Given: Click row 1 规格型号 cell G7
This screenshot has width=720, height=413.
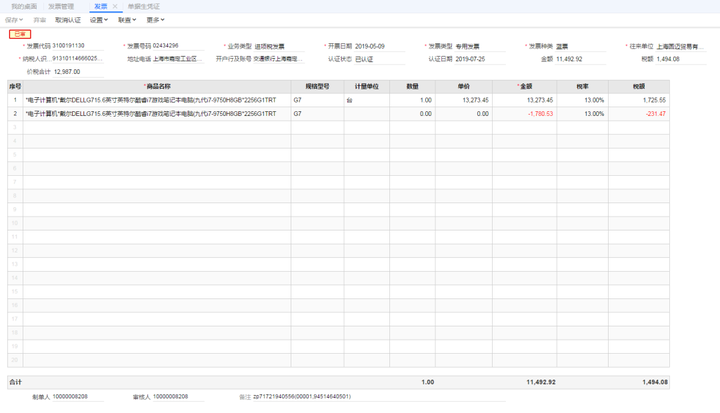Looking at the screenshot, I should pos(317,100).
